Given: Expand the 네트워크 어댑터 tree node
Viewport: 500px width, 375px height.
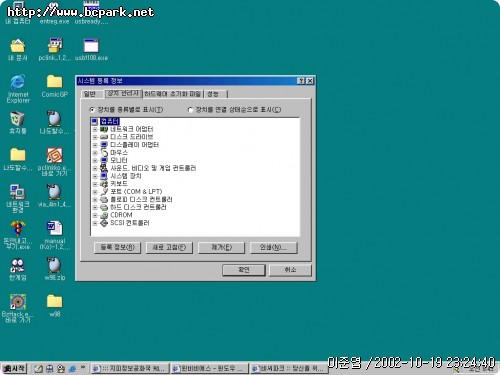Looking at the screenshot, I should (95, 129).
